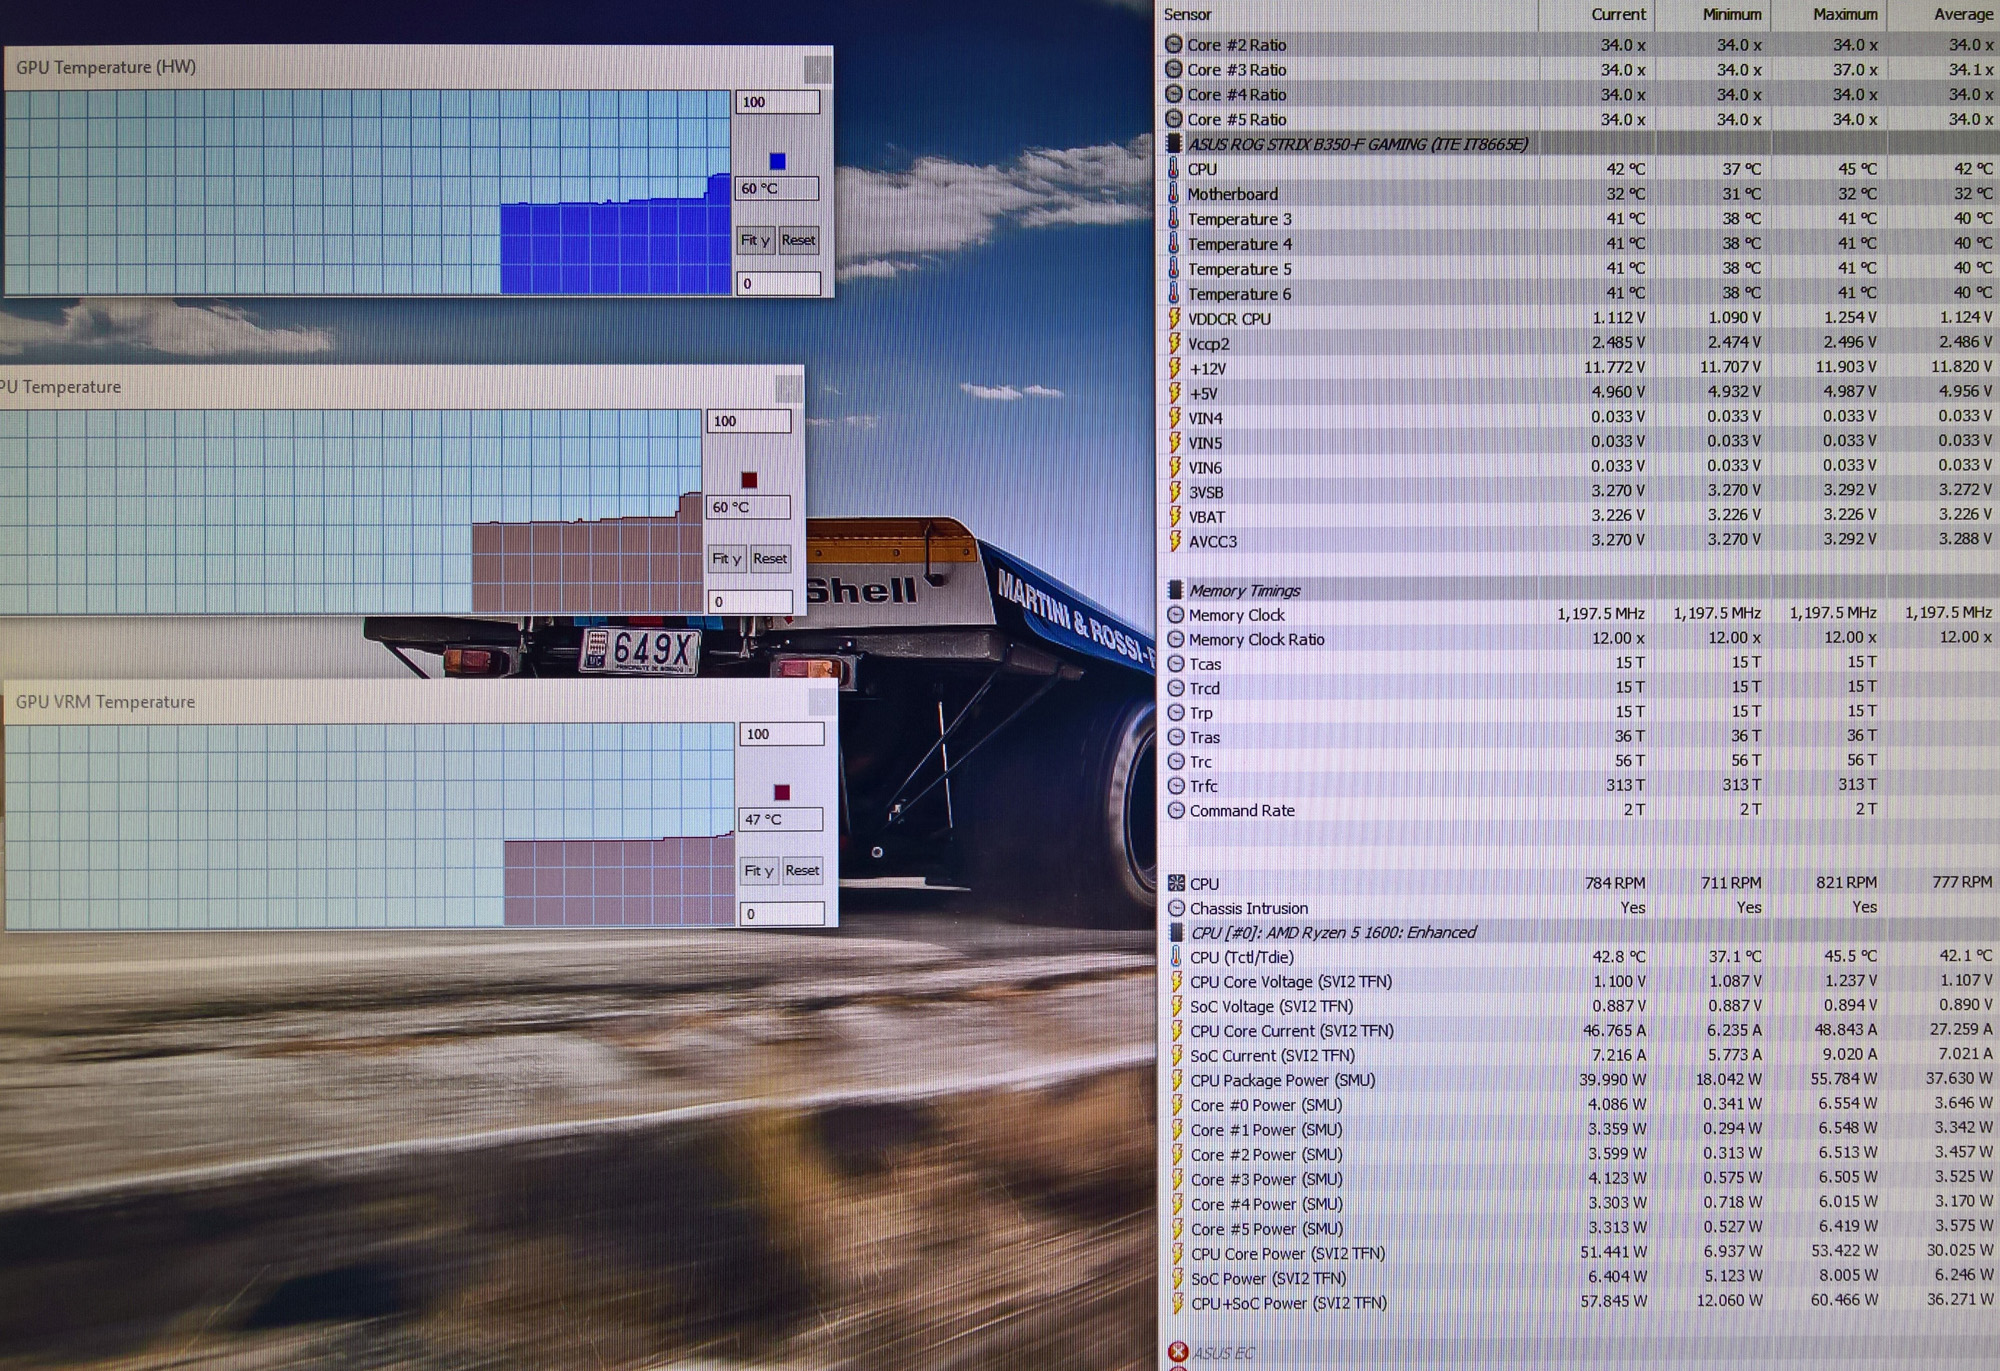Click dark red swatch in GPU VRM Temperature
The width and height of the screenshot is (2000, 1371).
pyautogui.click(x=782, y=793)
